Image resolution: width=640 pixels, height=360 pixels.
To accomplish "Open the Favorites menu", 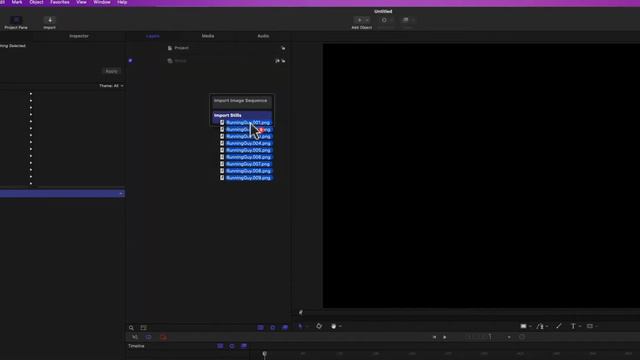I will 60,2.
